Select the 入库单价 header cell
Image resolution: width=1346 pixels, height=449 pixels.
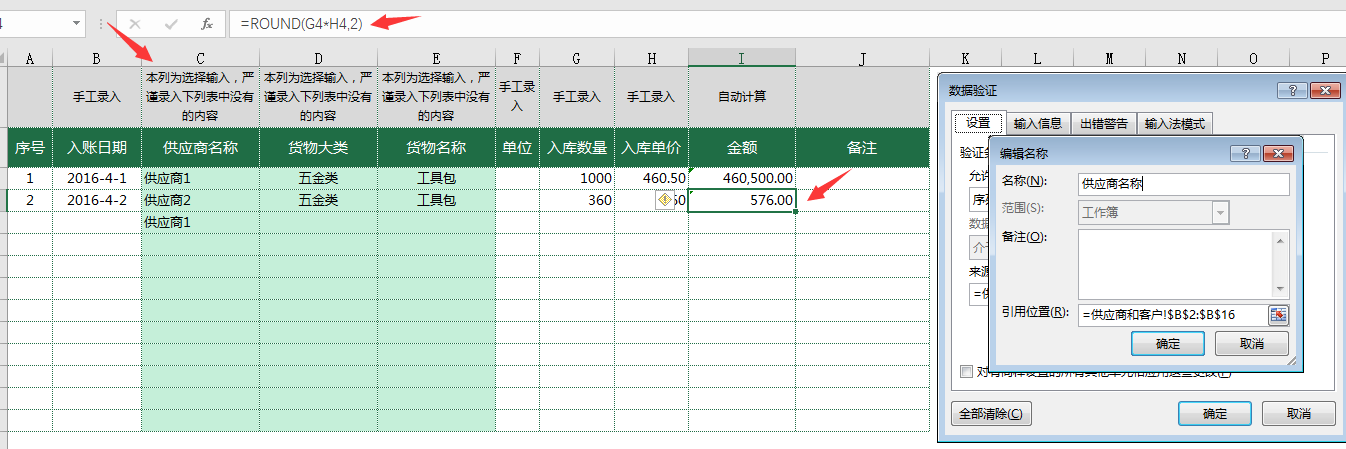click(x=651, y=148)
